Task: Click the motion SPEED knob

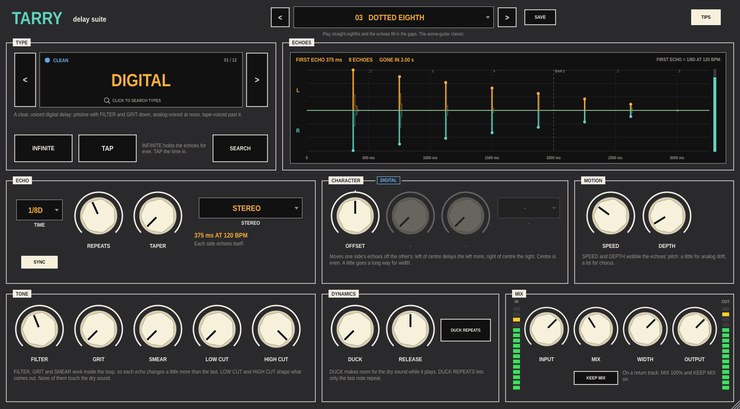Action: click(x=611, y=216)
